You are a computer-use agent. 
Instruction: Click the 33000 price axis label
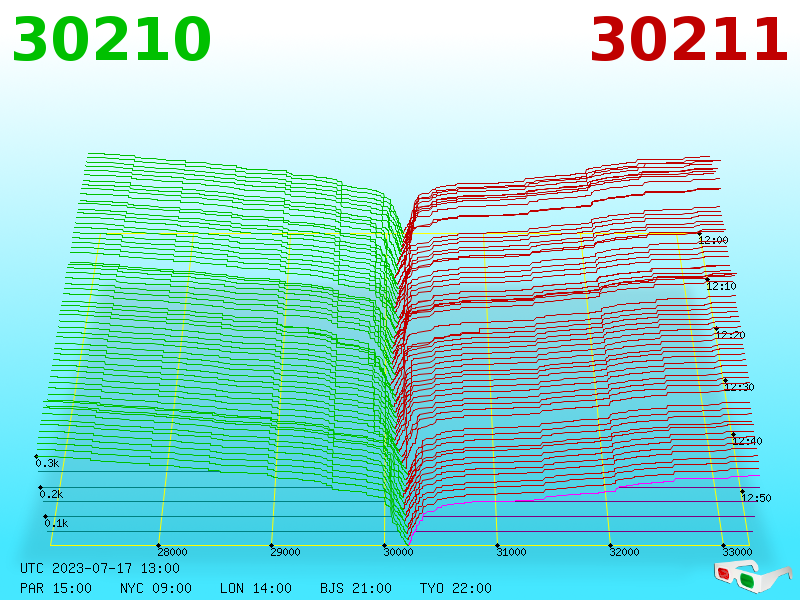point(737,552)
